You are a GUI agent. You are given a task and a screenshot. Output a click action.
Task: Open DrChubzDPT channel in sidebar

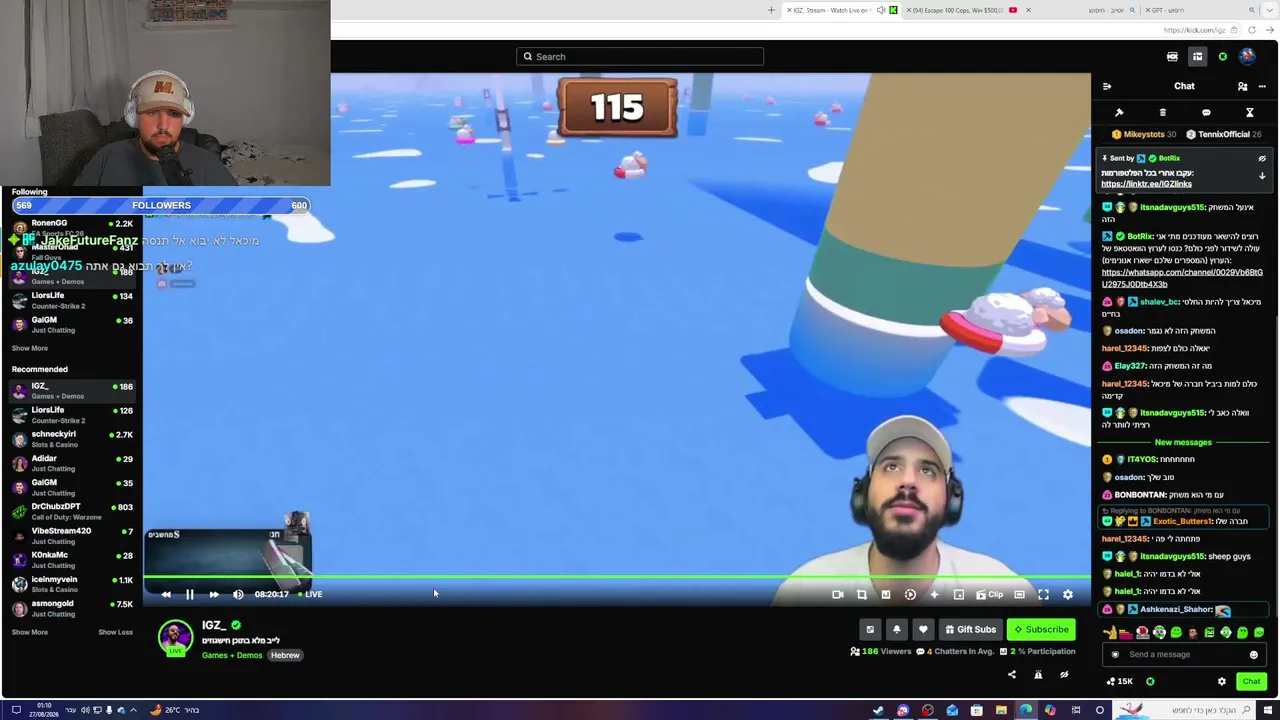tap(72, 511)
